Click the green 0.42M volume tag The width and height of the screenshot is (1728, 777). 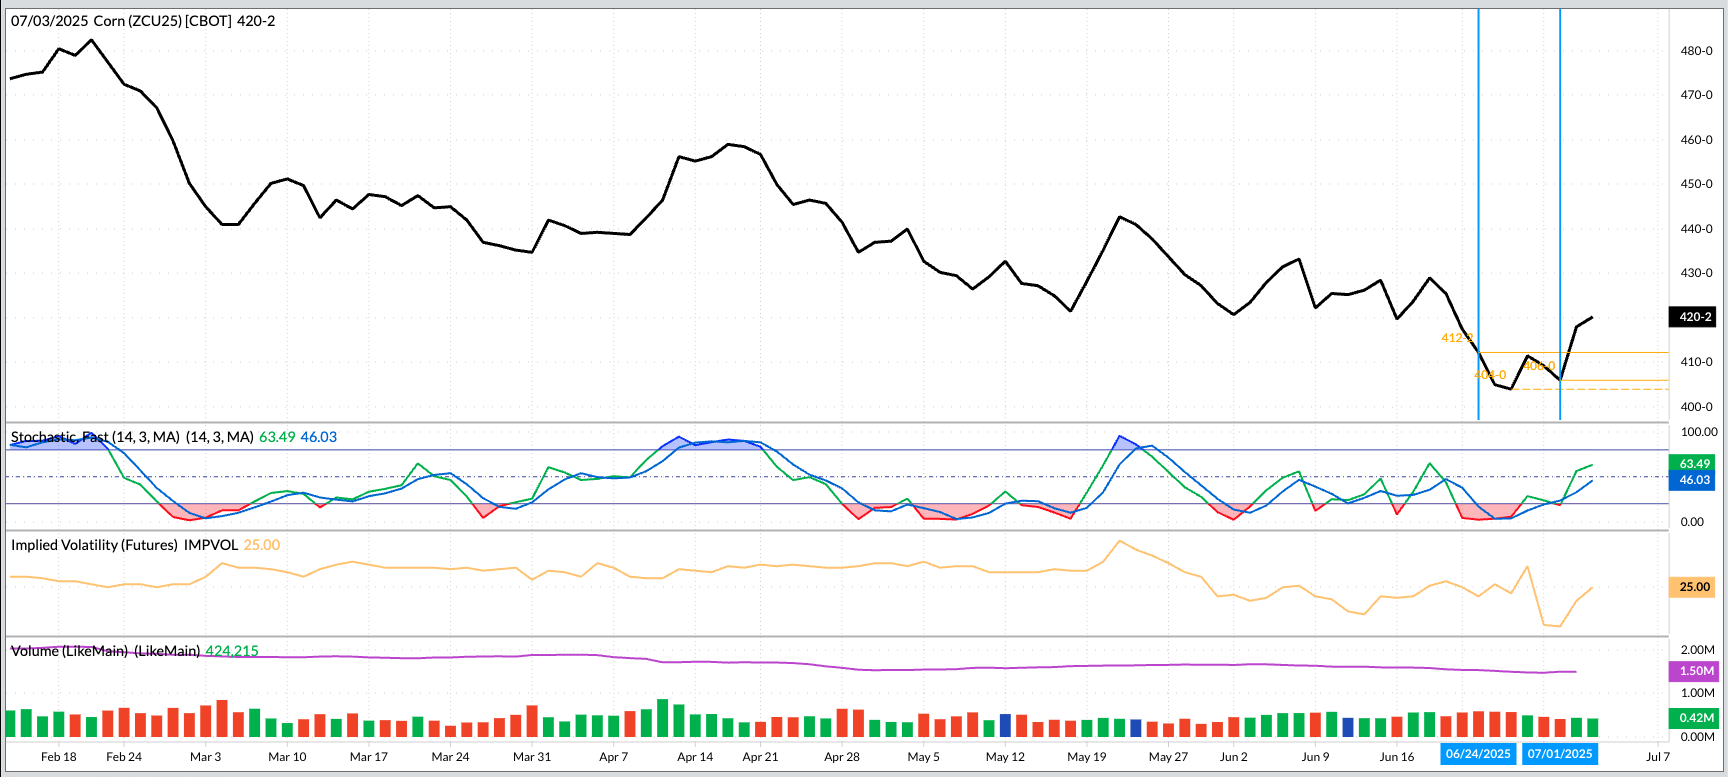[1696, 717]
